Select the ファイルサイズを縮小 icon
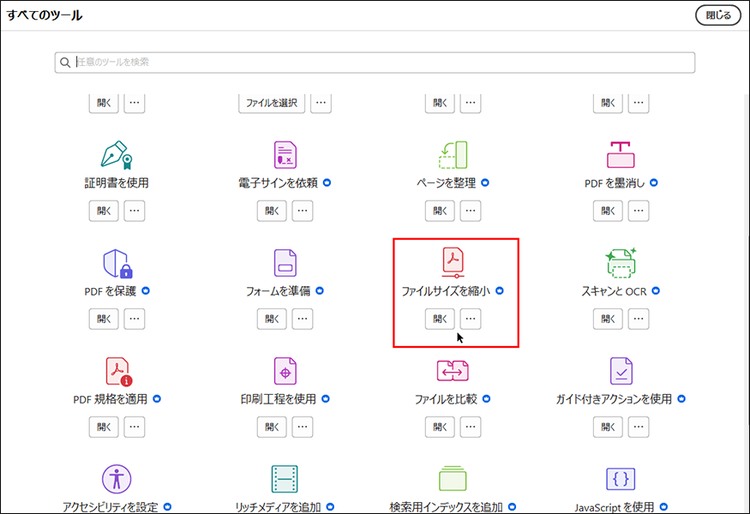The image size is (750, 514). pos(453,262)
